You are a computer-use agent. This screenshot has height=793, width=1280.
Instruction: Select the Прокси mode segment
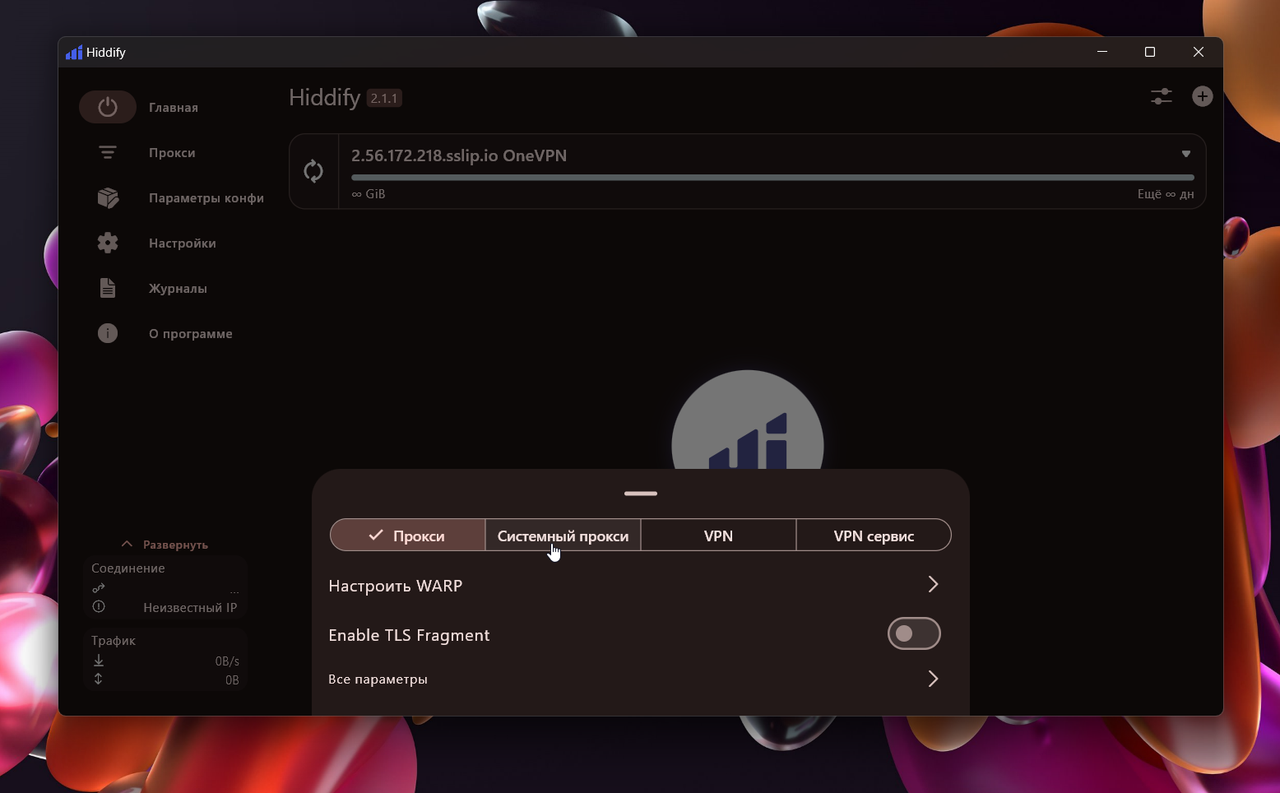click(408, 535)
